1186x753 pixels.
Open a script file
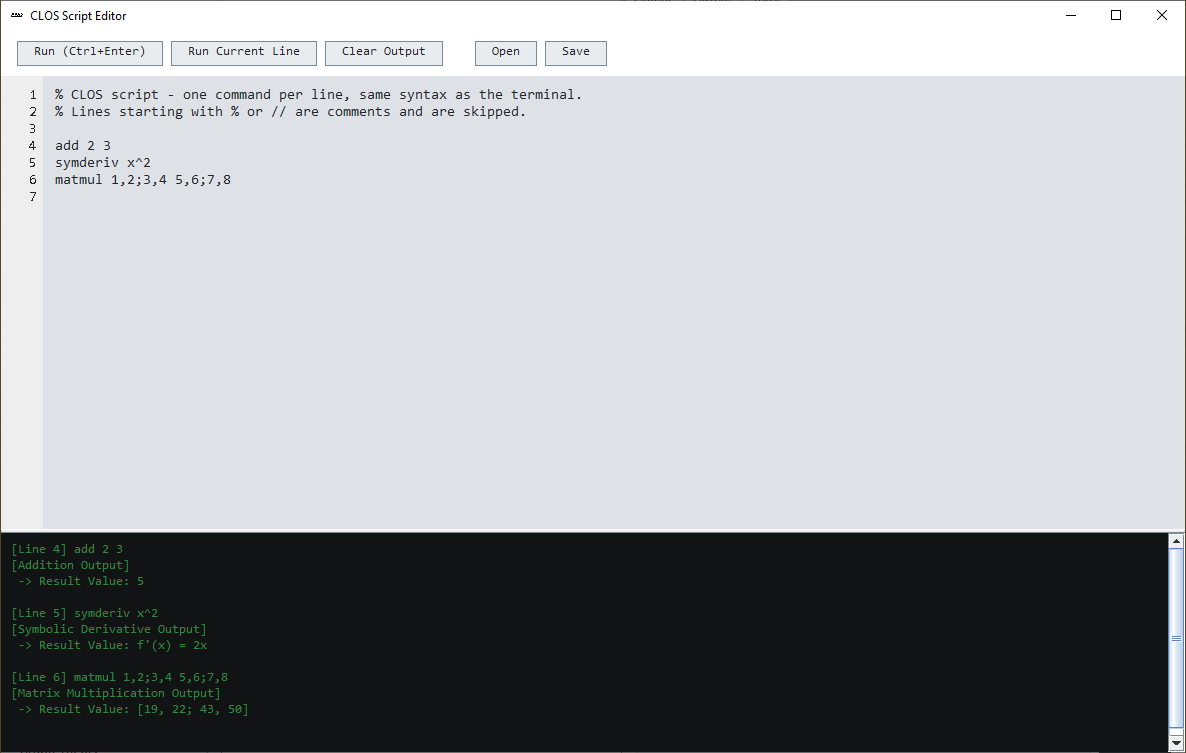(506, 52)
